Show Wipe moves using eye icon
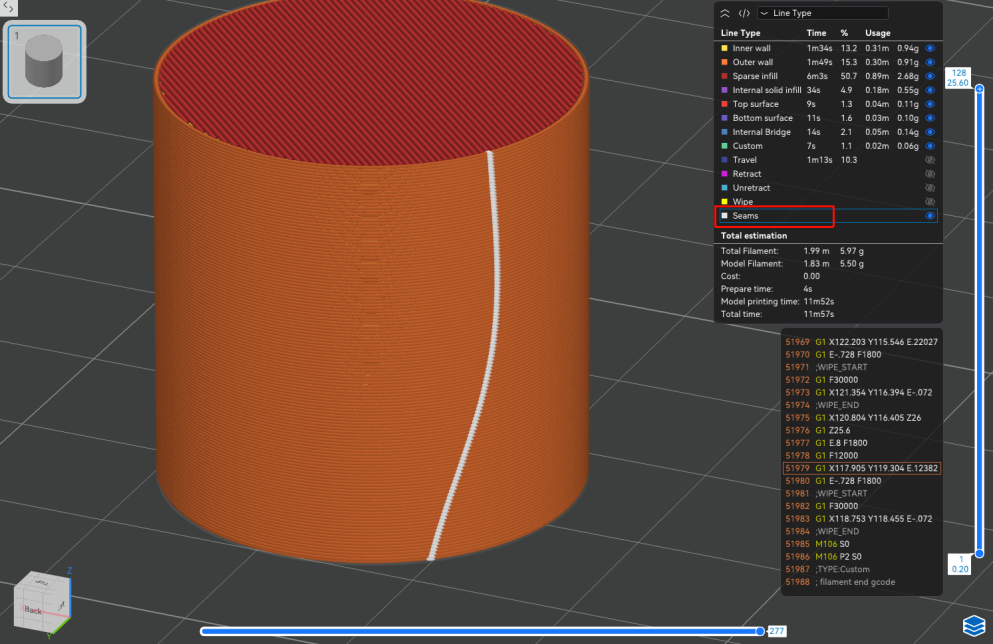 [x=929, y=202]
